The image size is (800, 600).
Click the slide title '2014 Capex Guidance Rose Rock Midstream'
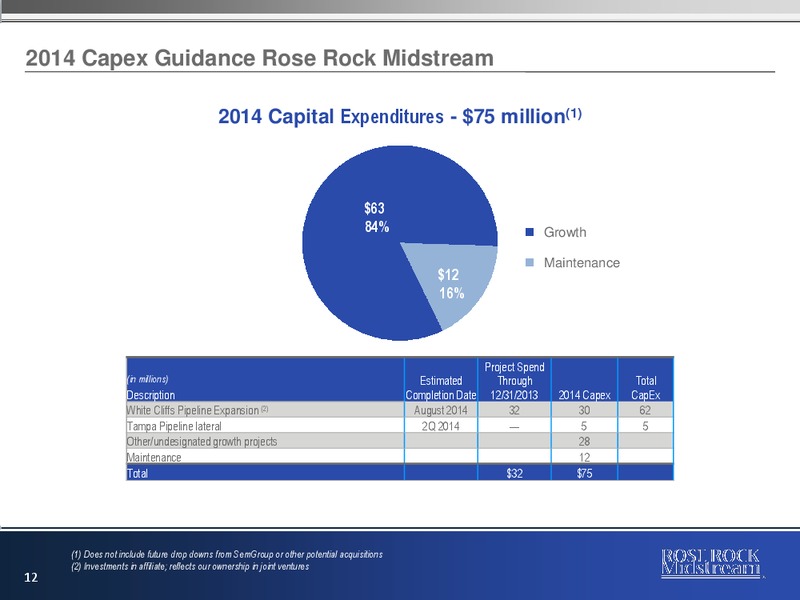pyautogui.click(x=260, y=58)
